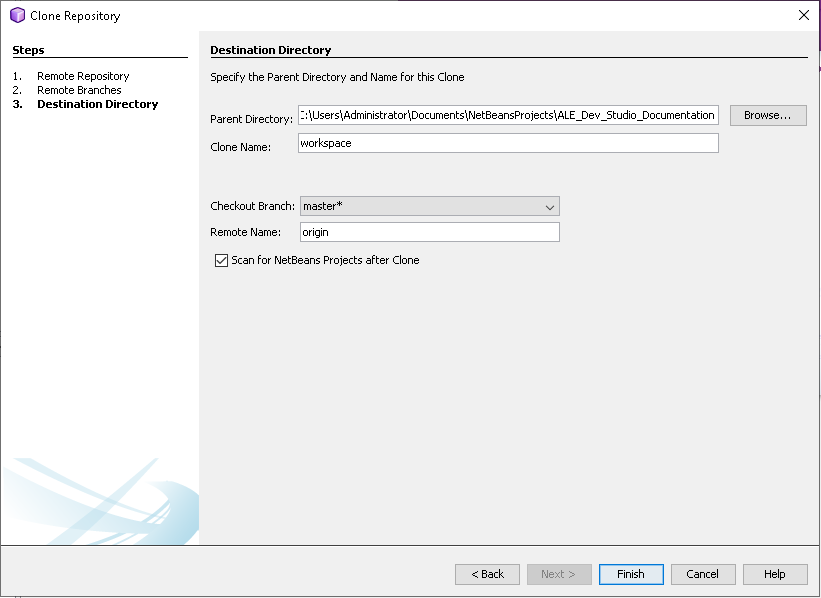
Task: Open the Checkout Branch dropdown
Action: coord(429,206)
